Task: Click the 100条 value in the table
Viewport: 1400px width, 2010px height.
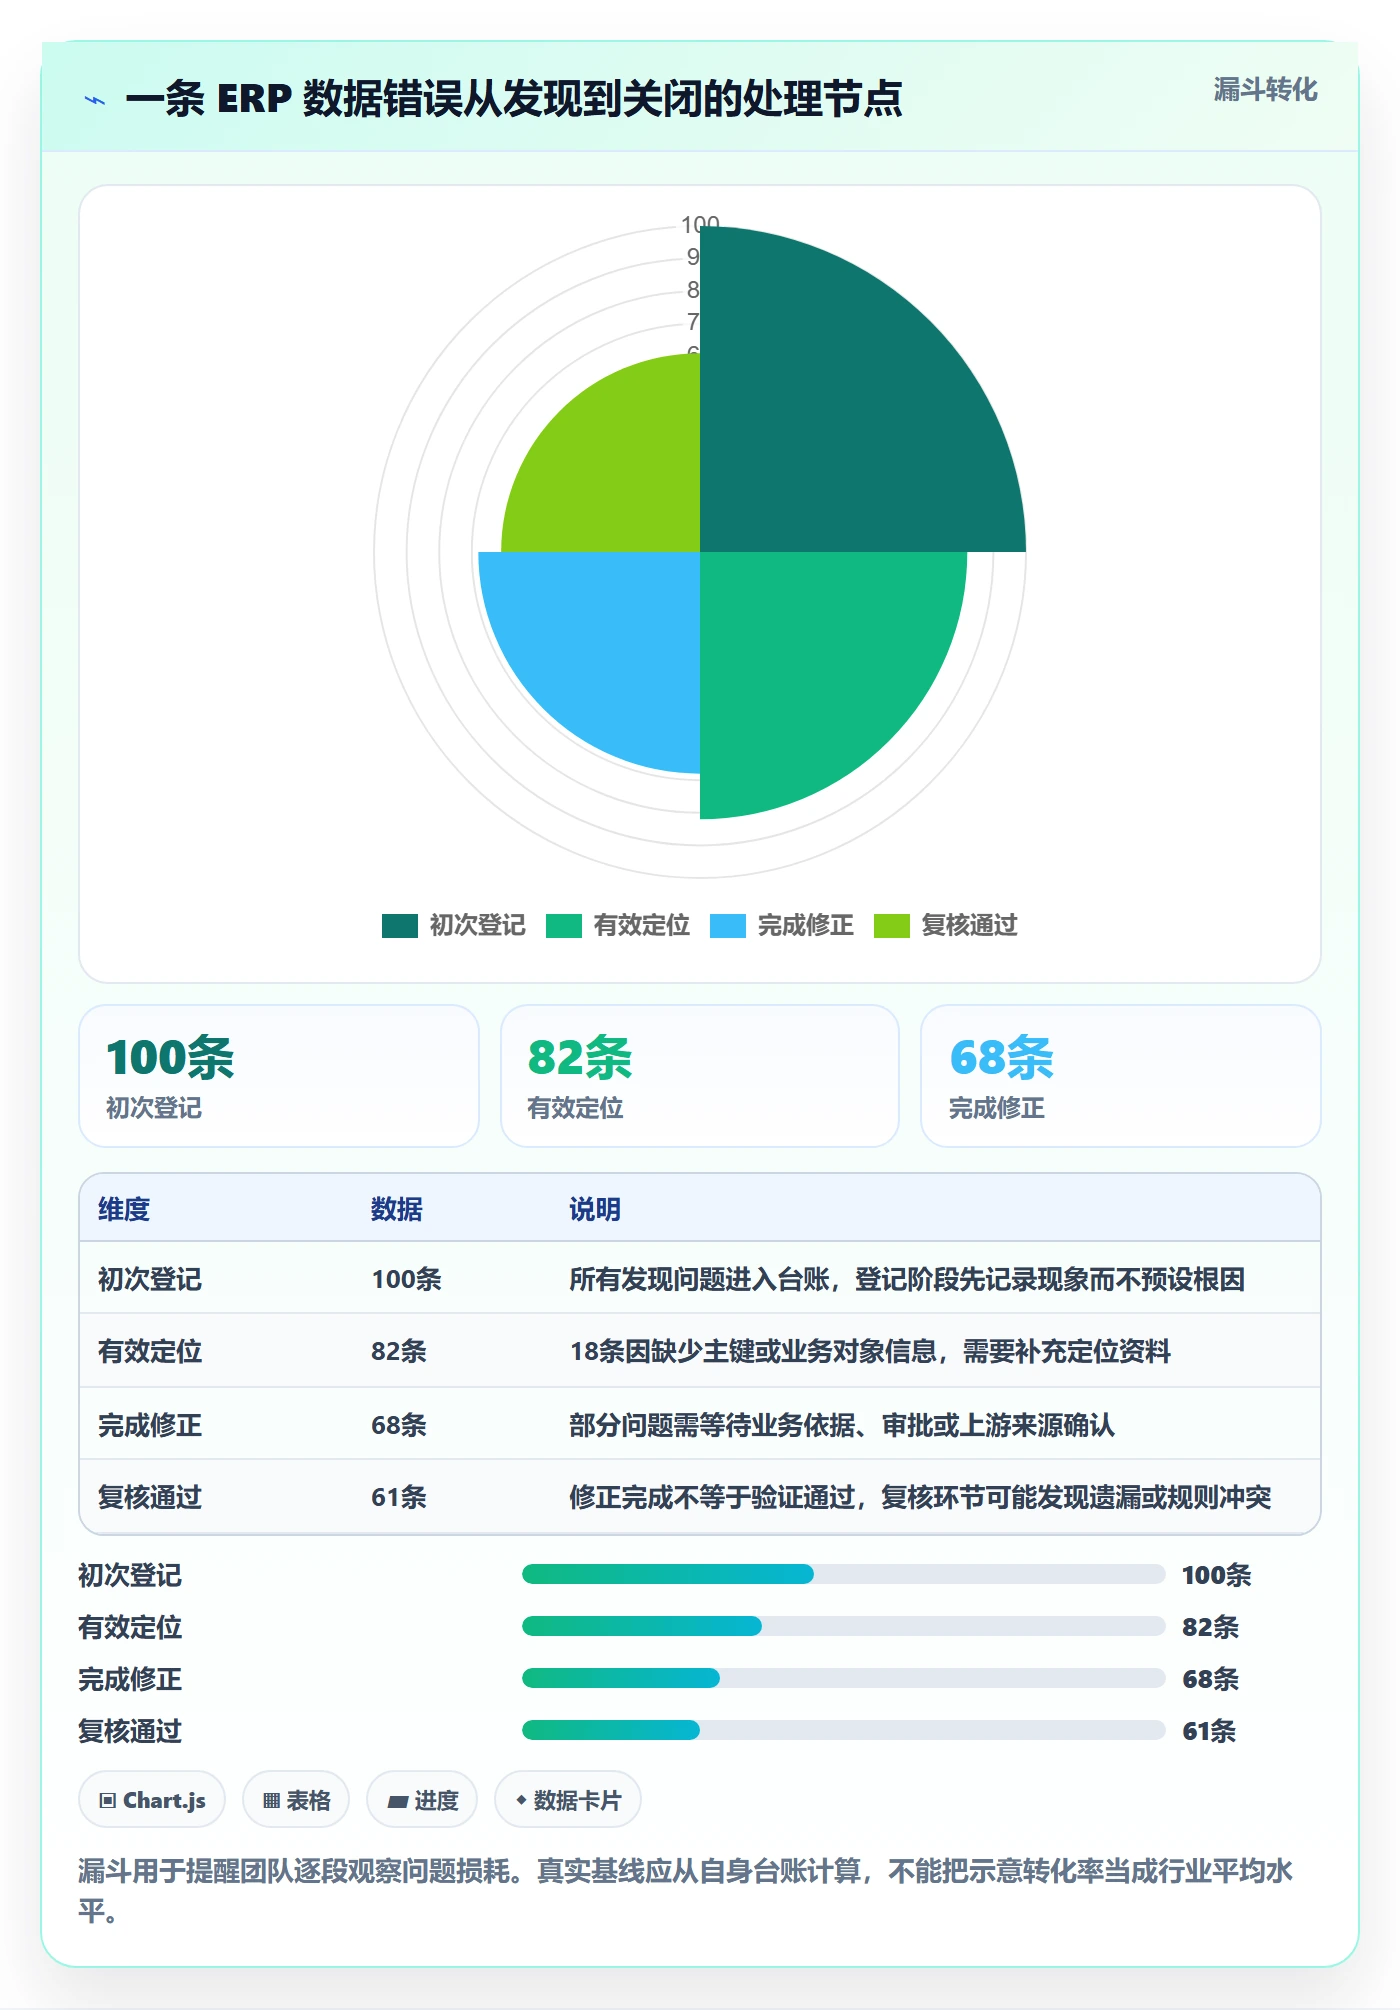Action: (x=406, y=1279)
